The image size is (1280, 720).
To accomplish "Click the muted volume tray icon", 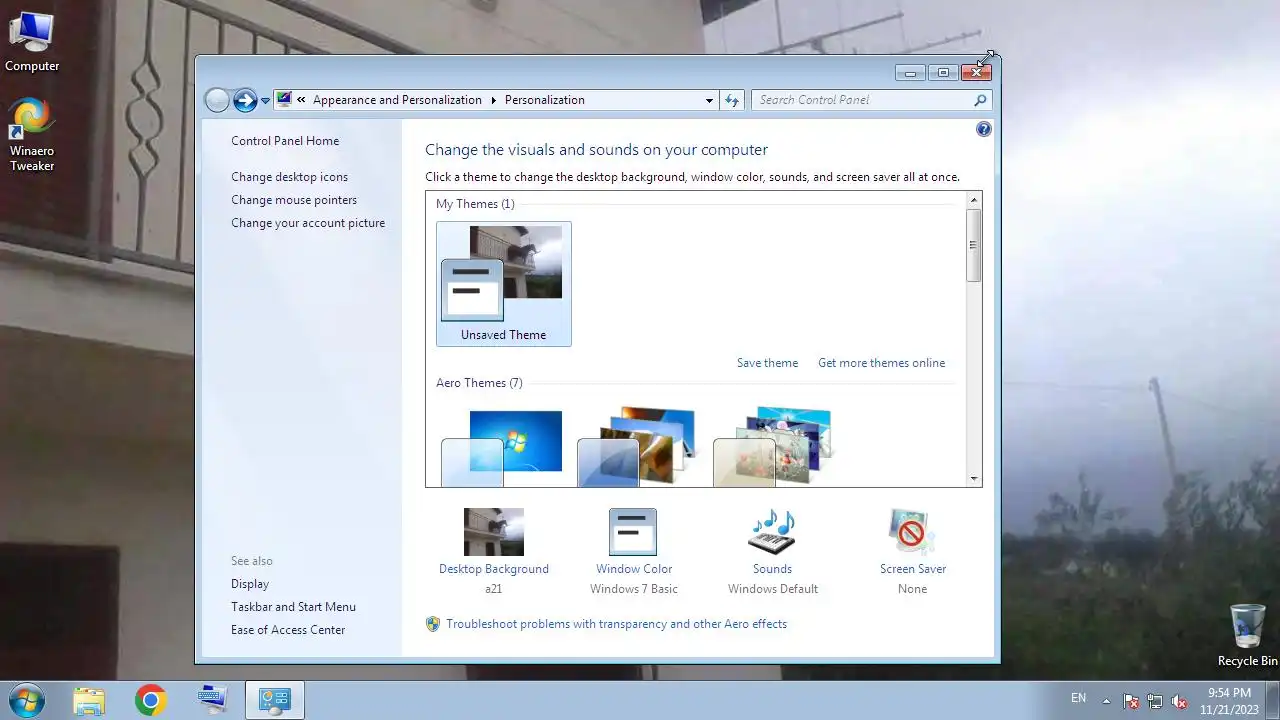I will click(1179, 701).
